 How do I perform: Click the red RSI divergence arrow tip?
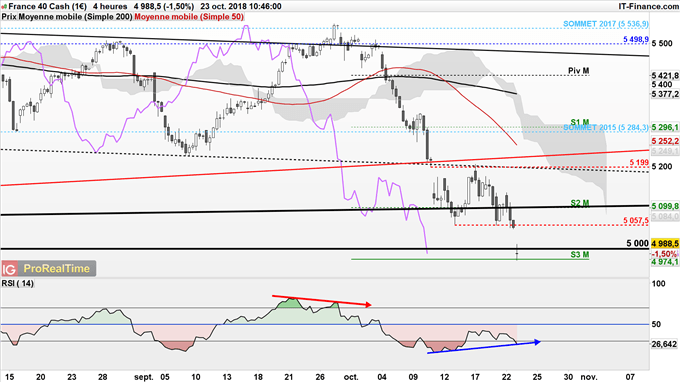coord(368,305)
